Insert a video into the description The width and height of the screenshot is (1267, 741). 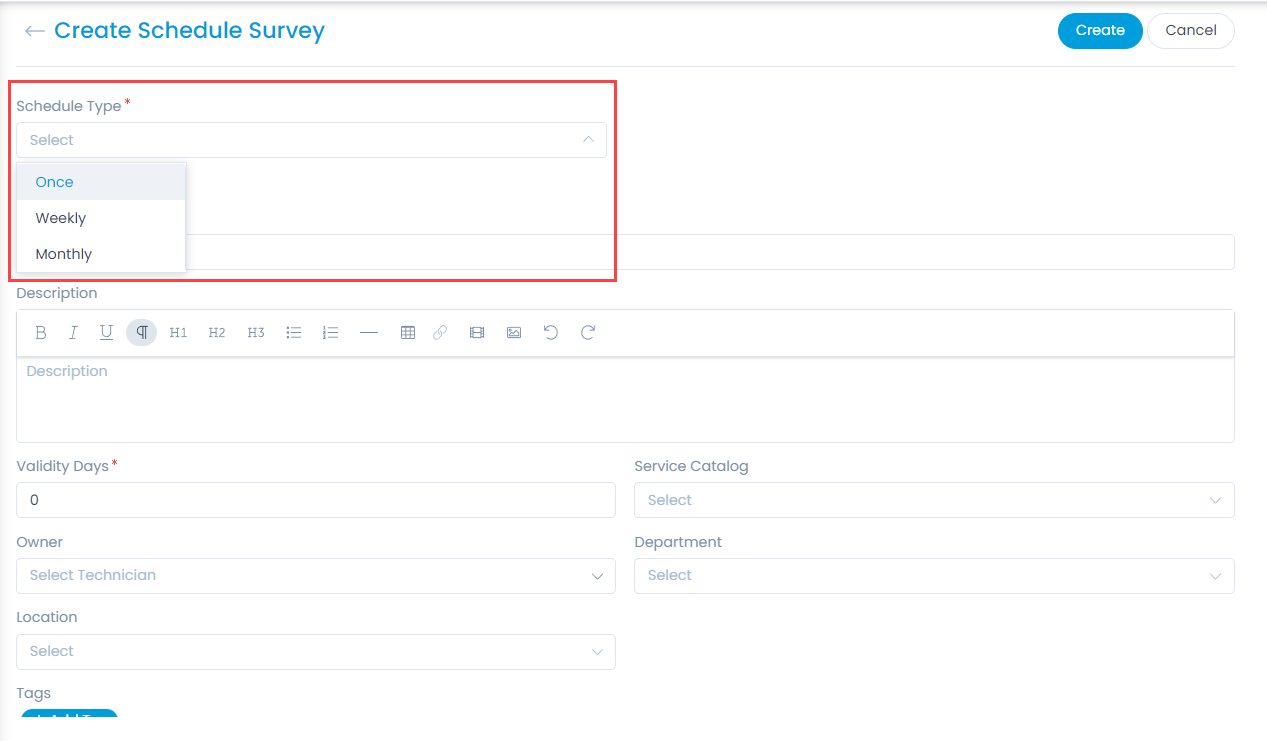(x=477, y=333)
